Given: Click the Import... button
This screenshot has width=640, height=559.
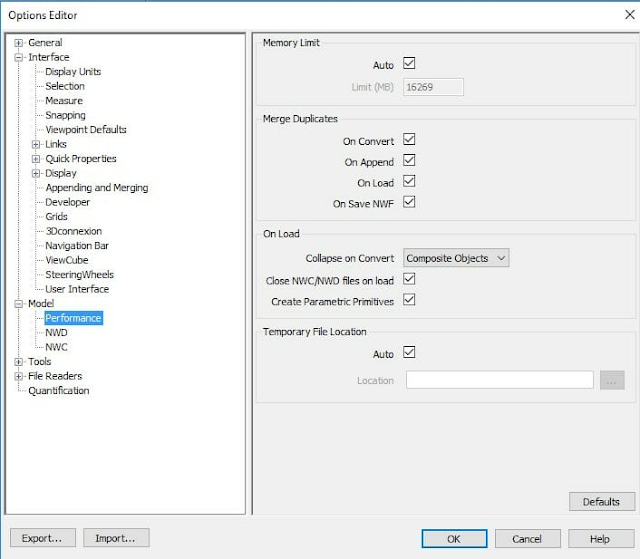Looking at the screenshot, I should 116,538.
